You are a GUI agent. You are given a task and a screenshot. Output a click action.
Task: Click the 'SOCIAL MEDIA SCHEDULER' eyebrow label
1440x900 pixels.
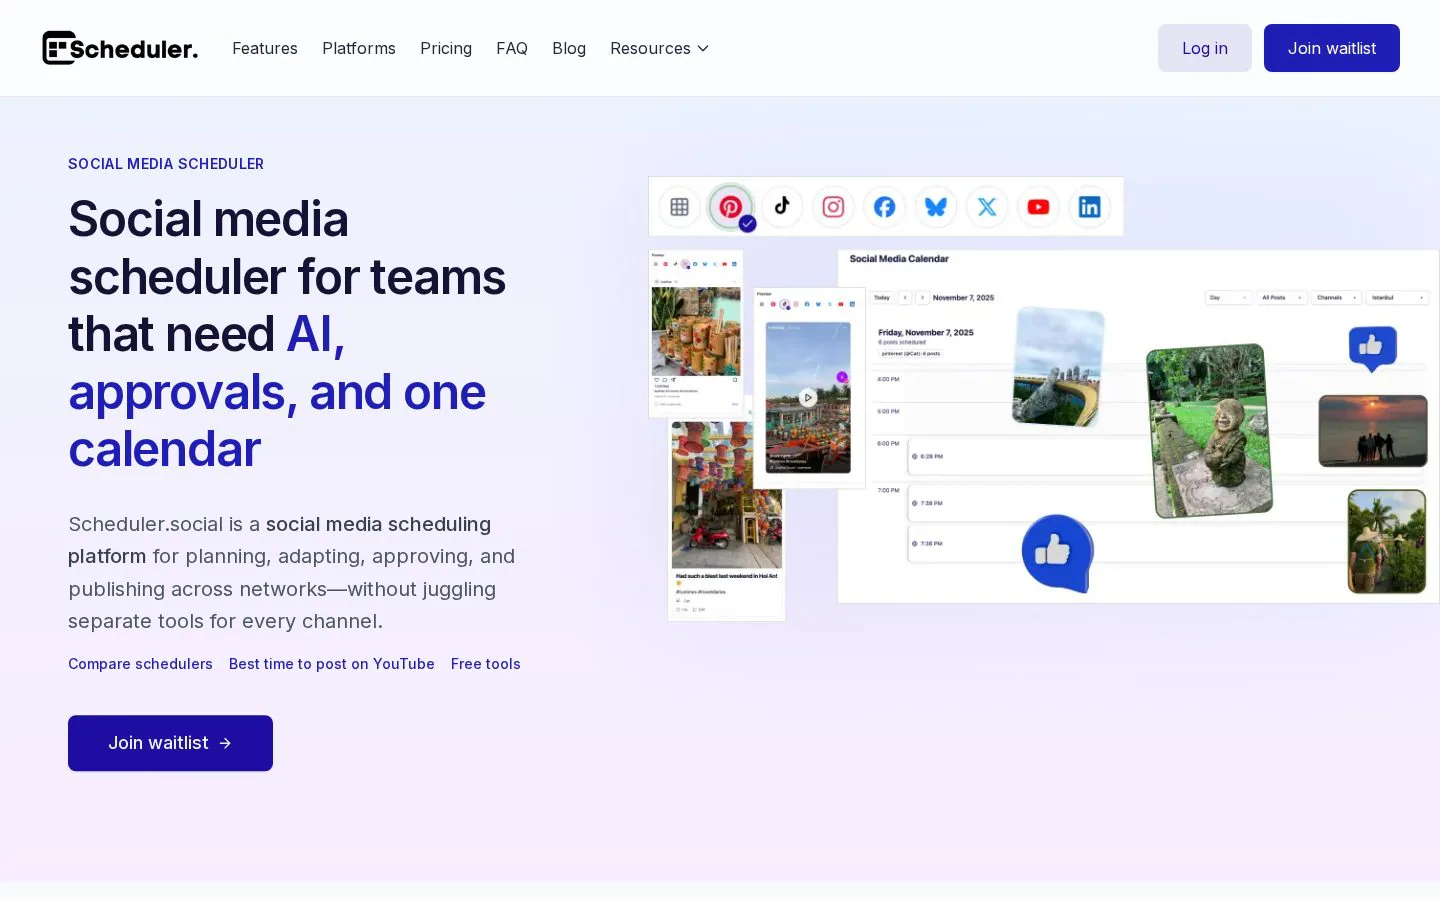click(x=166, y=164)
